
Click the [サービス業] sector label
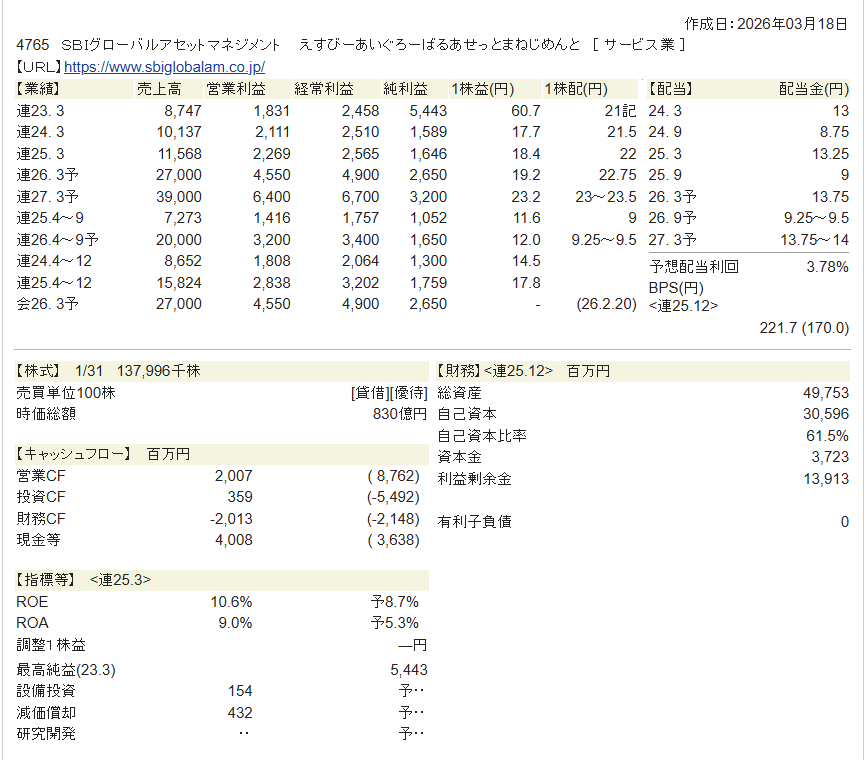639,44
